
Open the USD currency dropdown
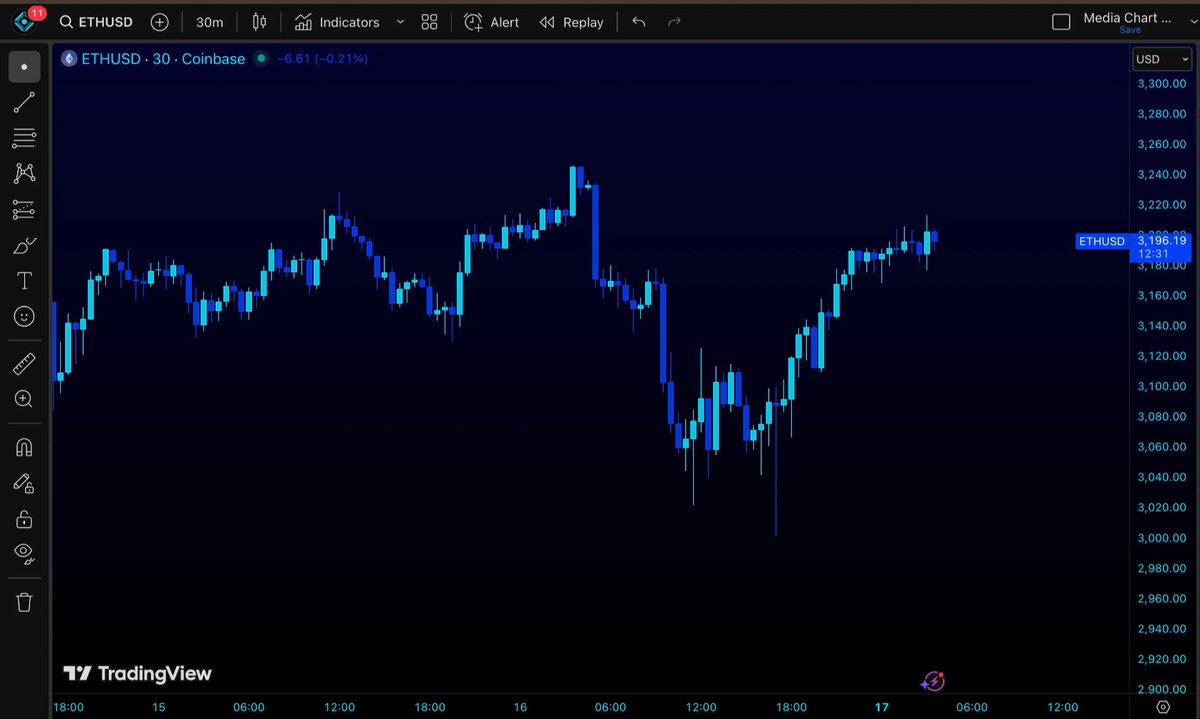point(1161,60)
